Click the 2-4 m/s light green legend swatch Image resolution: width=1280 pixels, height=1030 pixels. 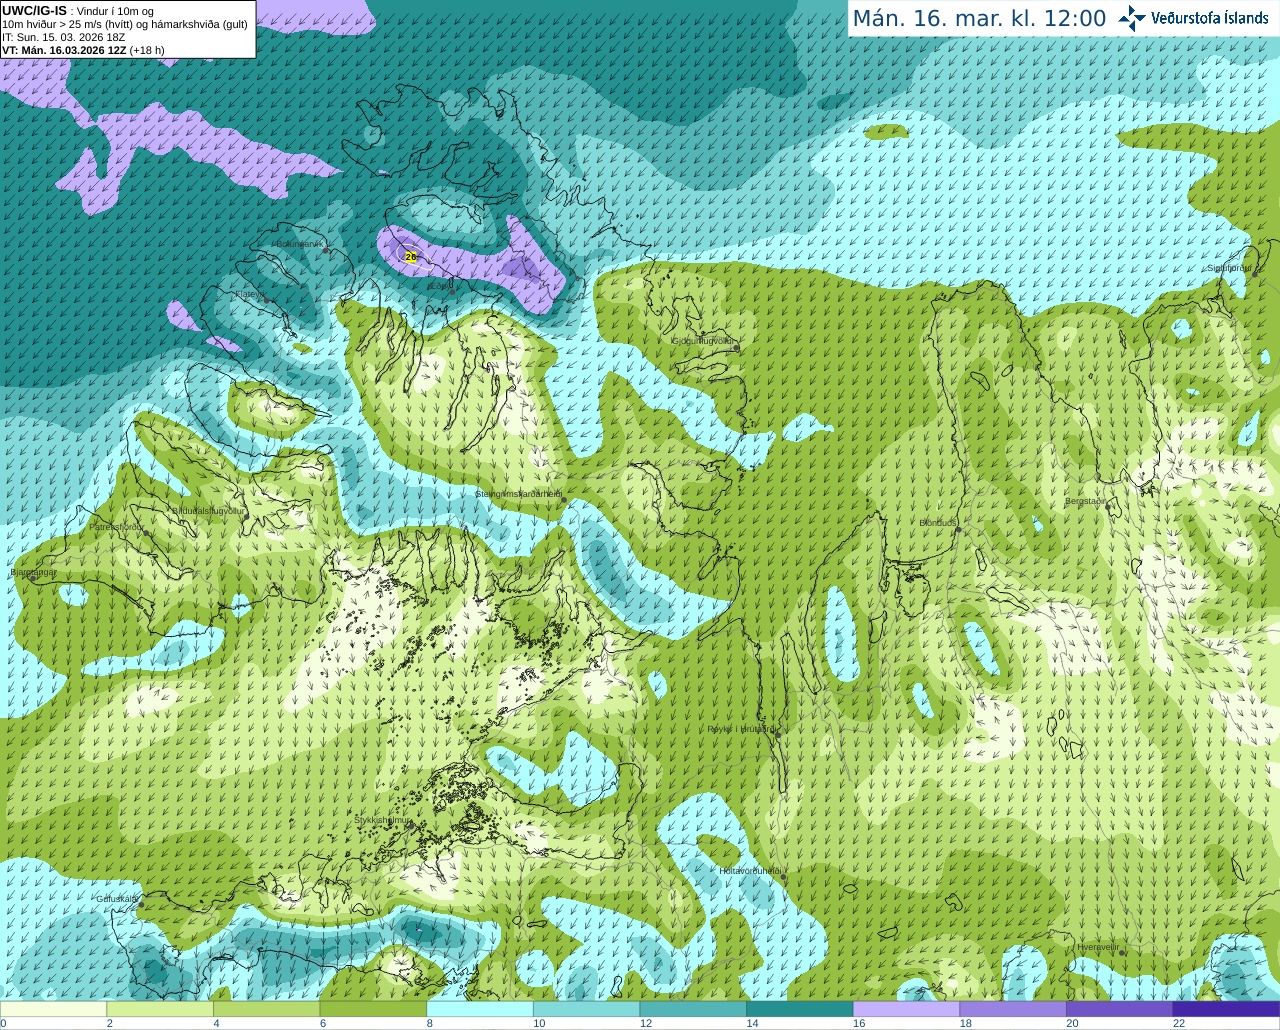point(160,1009)
